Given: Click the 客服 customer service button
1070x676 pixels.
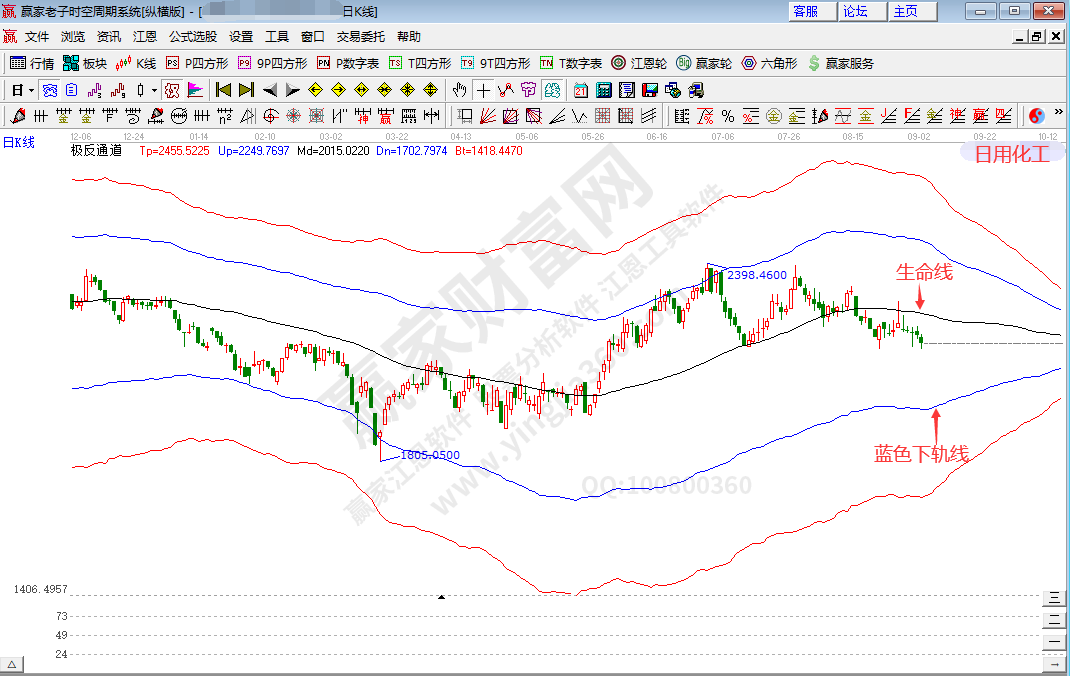Looking at the screenshot, I should [806, 11].
